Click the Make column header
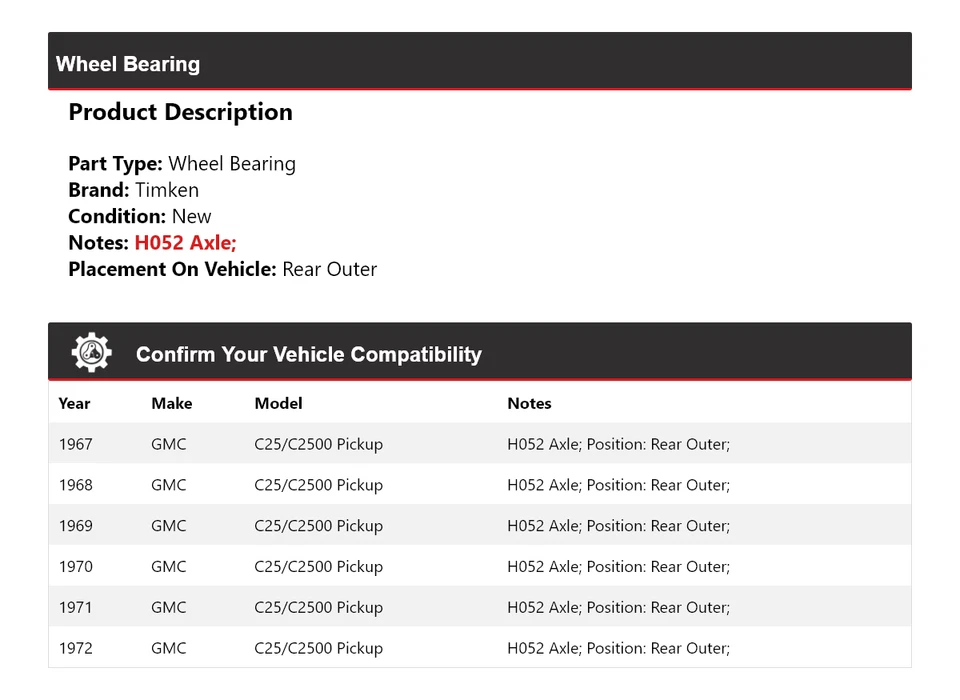This screenshot has width=960, height=700. (x=172, y=403)
